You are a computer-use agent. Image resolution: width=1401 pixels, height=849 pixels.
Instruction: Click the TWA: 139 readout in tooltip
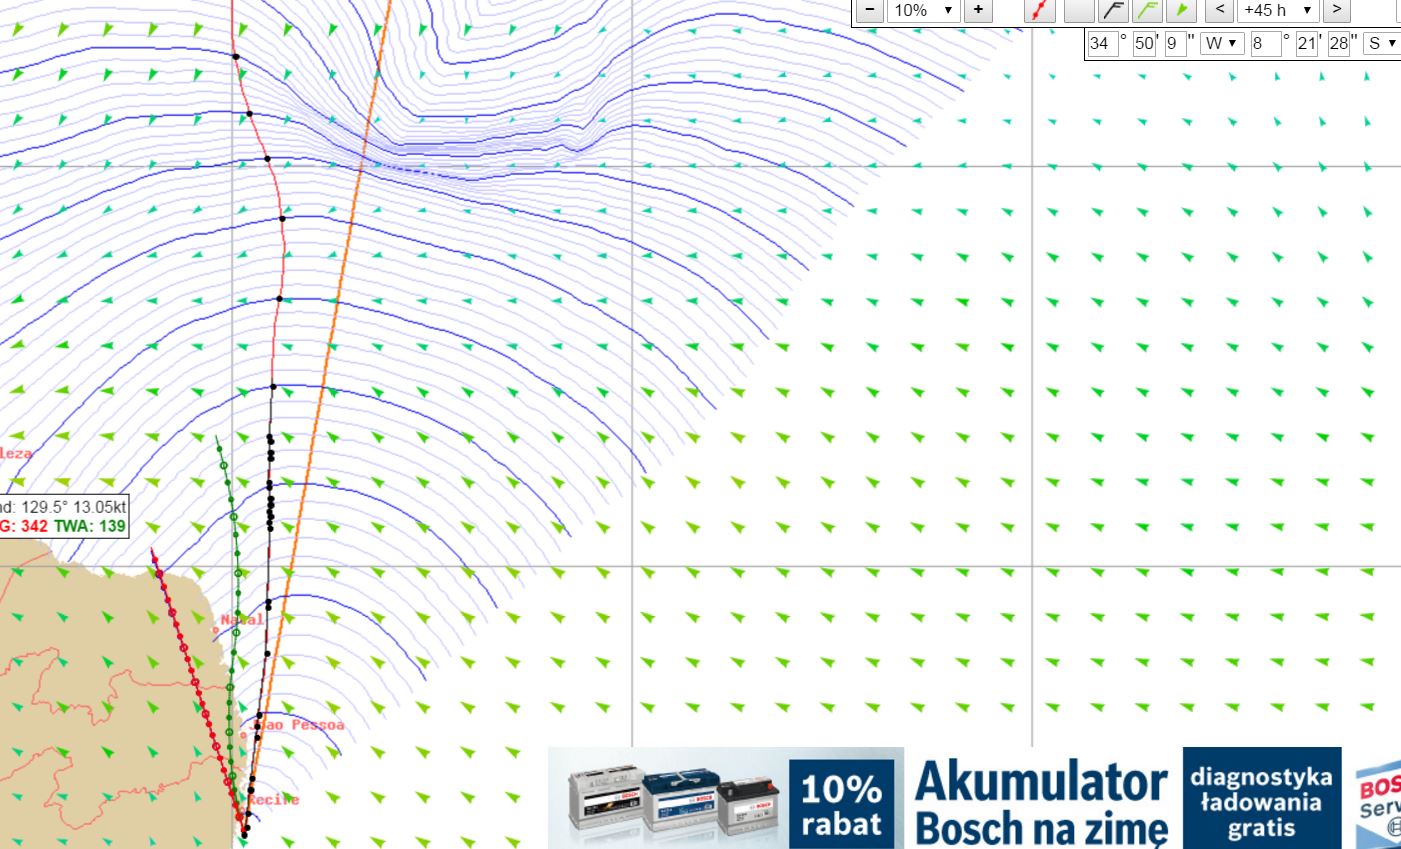coord(90,525)
